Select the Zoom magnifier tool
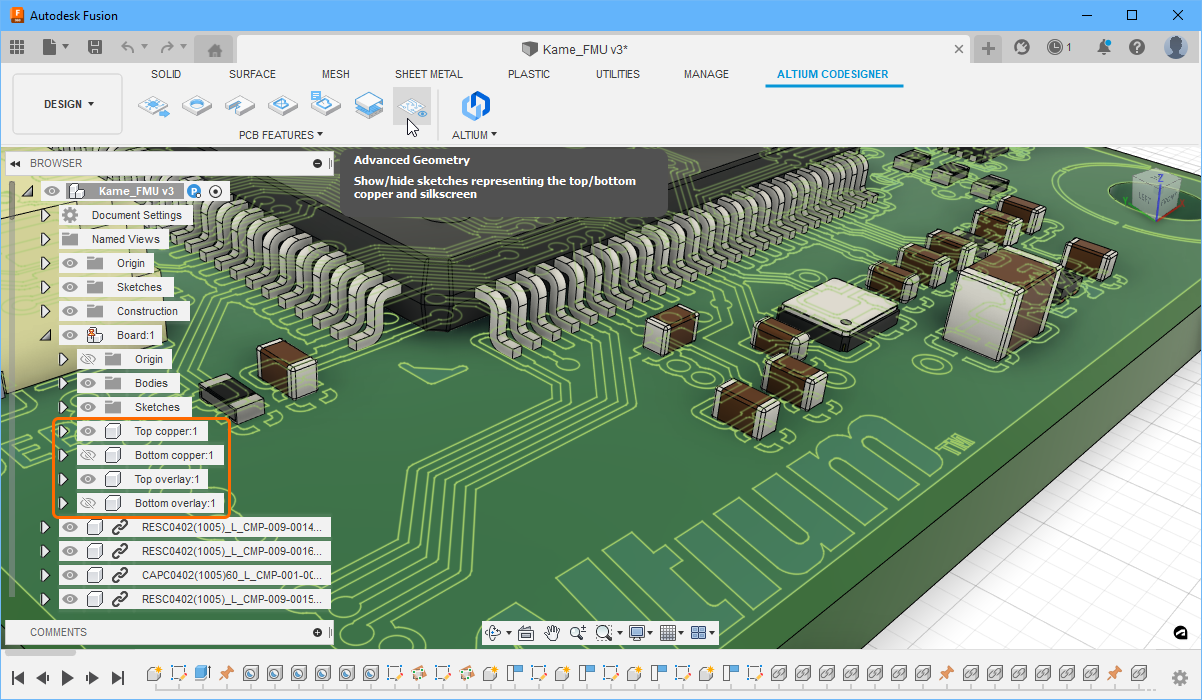This screenshot has width=1202, height=700. pos(578,632)
